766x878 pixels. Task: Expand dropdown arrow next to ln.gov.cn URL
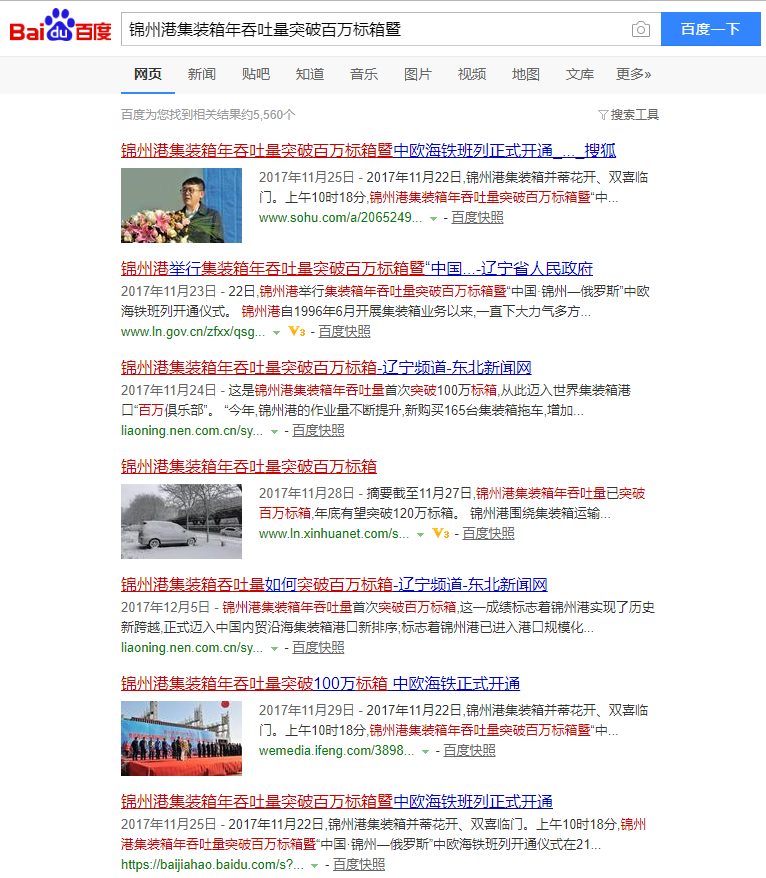point(277,333)
